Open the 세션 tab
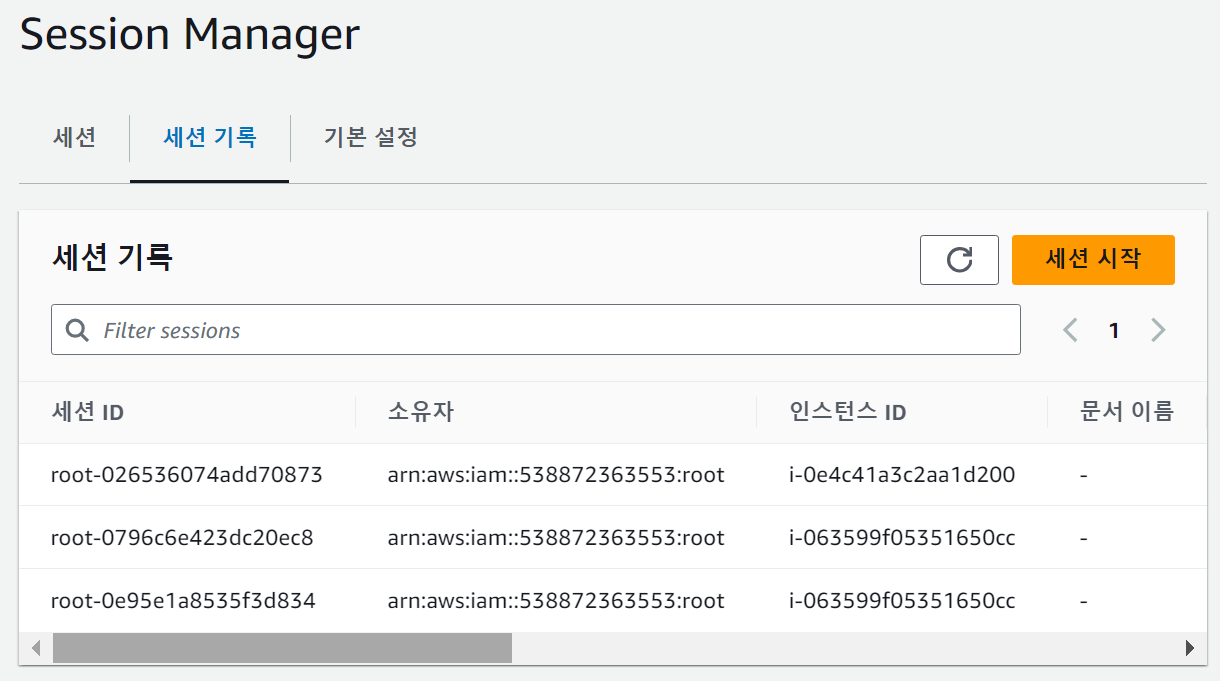1220x681 pixels. (x=74, y=138)
